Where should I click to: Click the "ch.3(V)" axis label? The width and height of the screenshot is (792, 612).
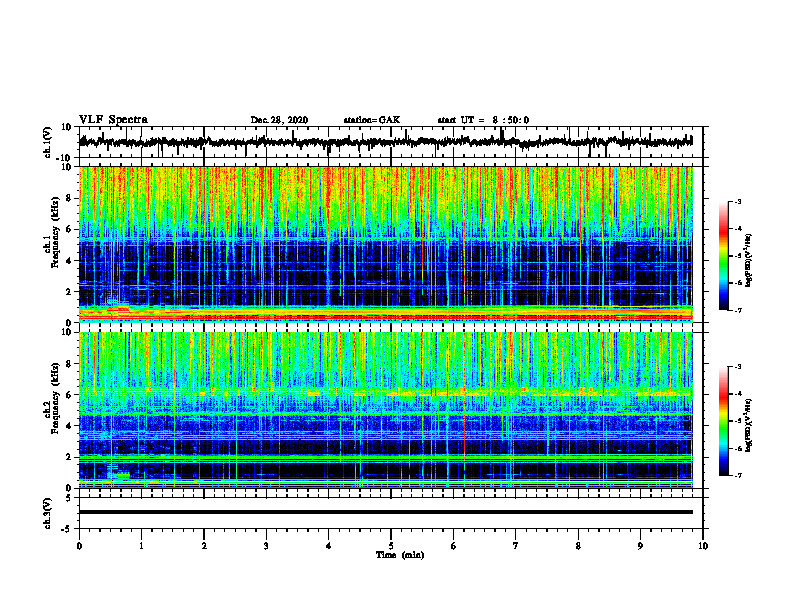click(x=48, y=513)
